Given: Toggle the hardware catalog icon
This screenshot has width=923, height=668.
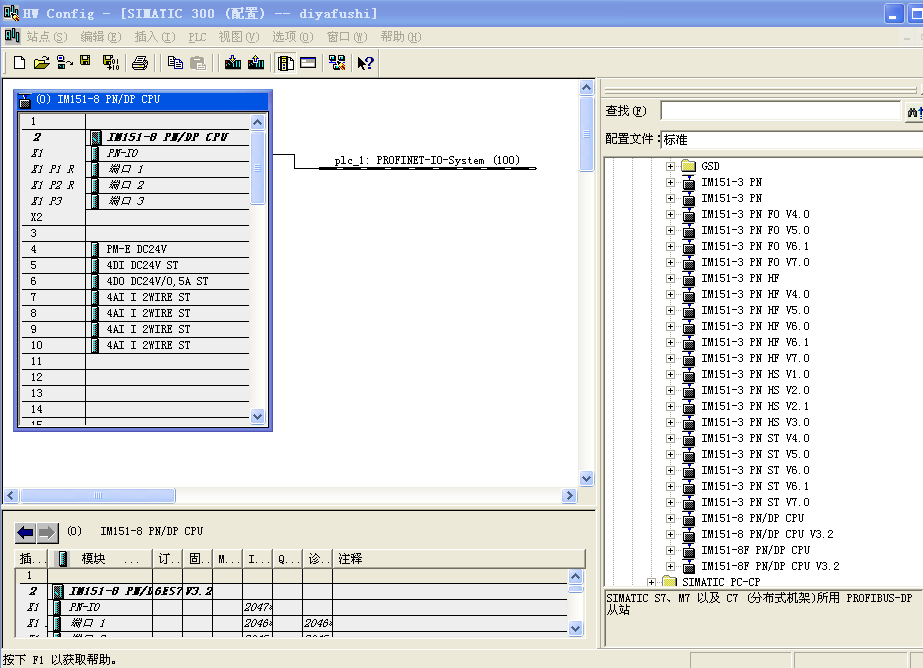Looking at the screenshot, I should (285, 63).
